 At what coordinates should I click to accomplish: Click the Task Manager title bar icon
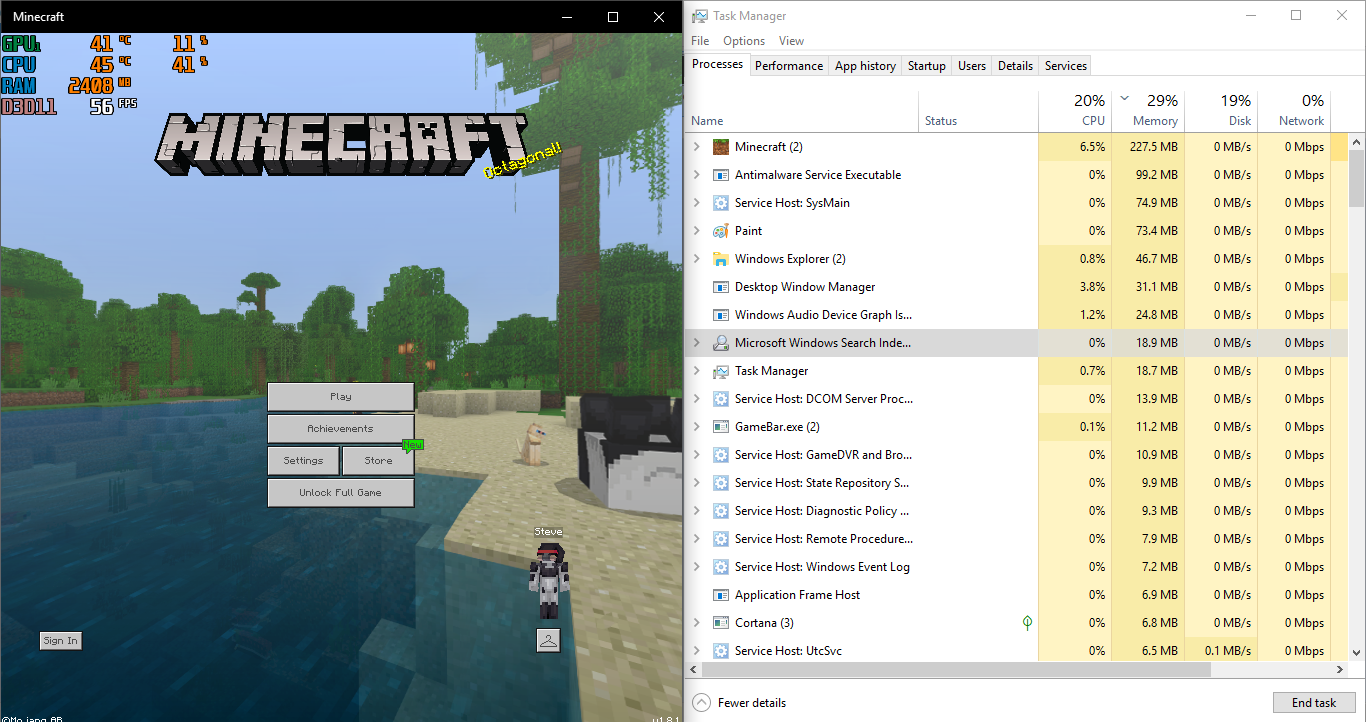tap(700, 16)
